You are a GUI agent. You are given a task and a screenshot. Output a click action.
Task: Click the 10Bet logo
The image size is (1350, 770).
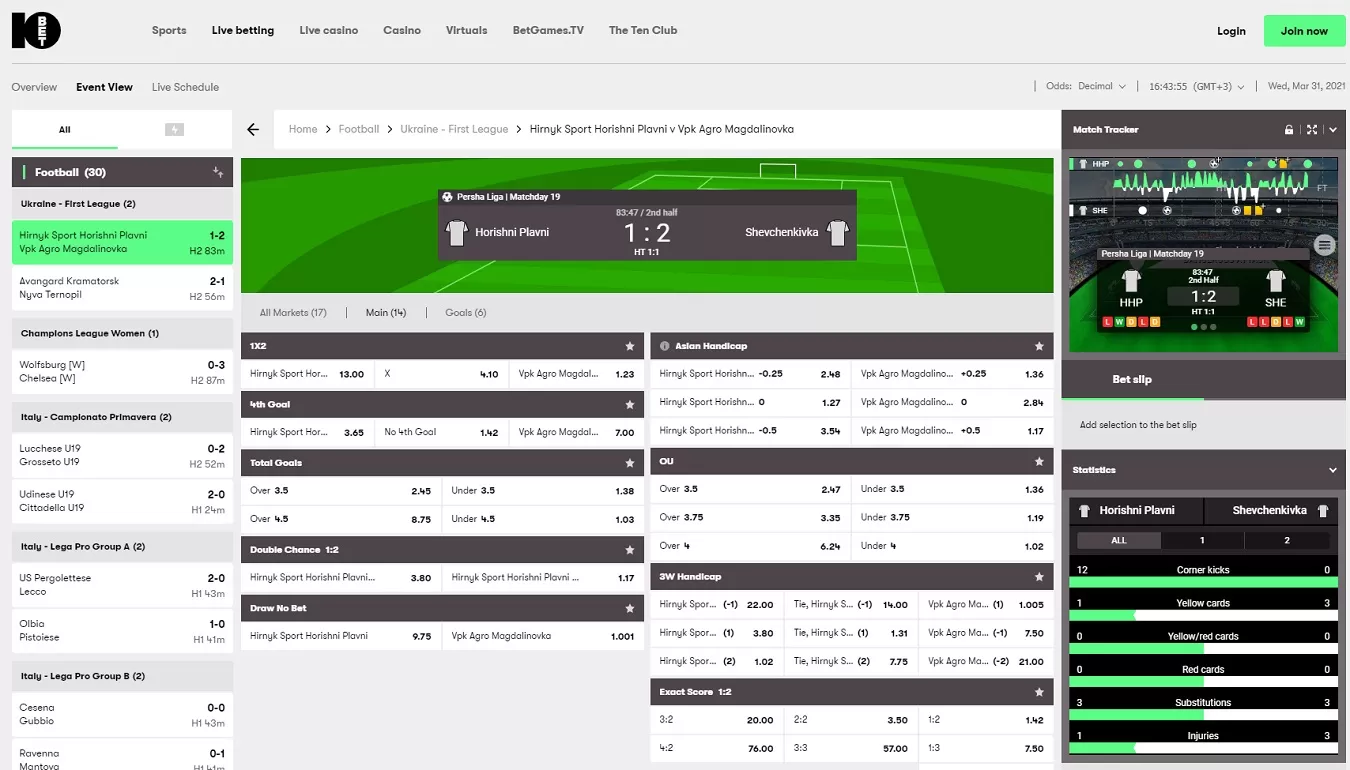pos(36,30)
